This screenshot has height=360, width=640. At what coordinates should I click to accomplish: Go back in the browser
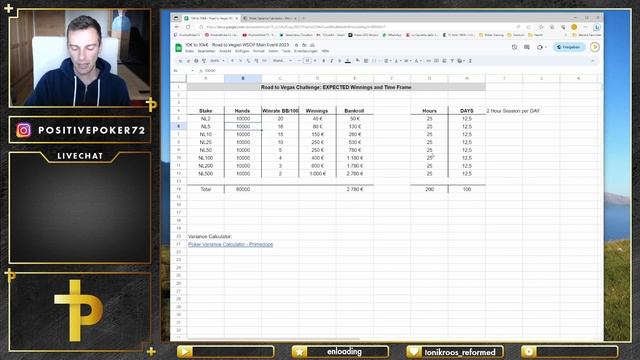177,27
